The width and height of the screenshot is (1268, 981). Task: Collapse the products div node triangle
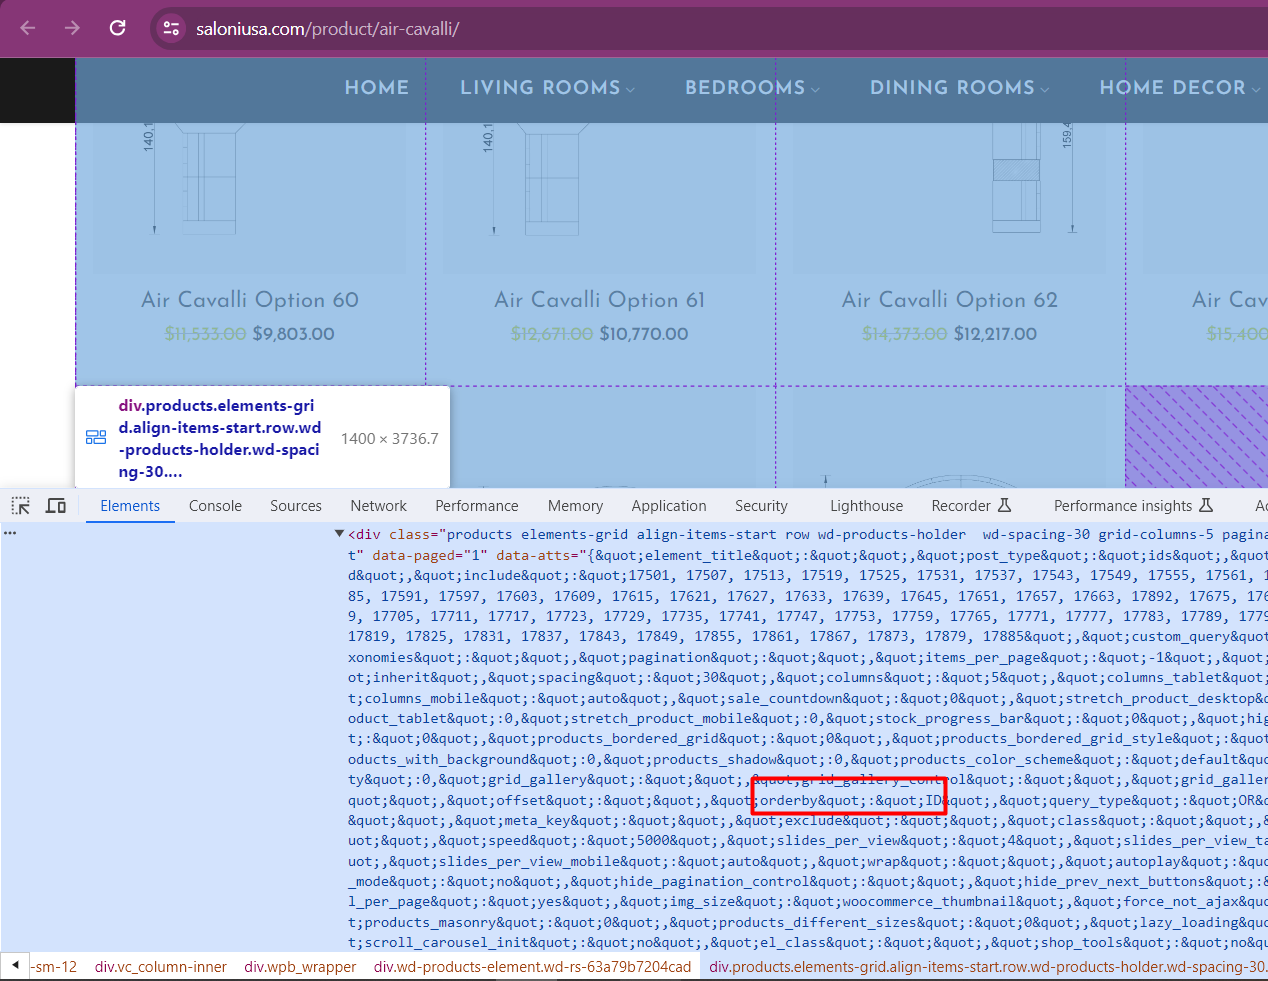tap(339, 534)
